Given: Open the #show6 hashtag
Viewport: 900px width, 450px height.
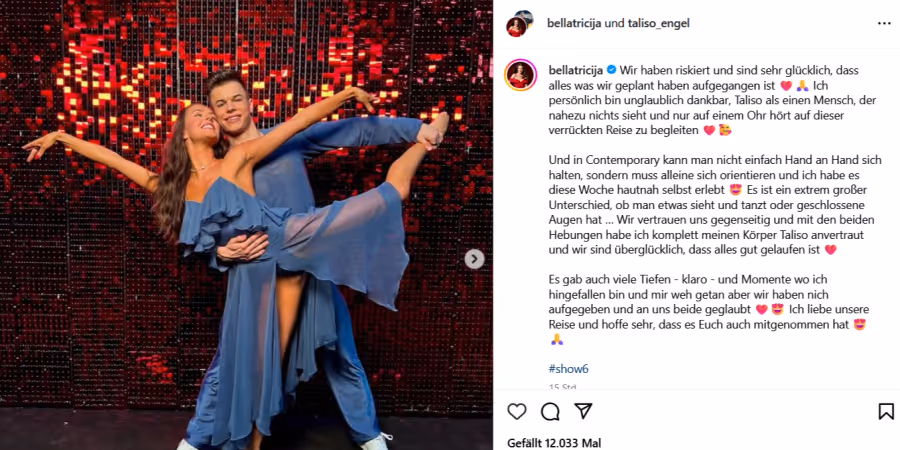Looking at the screenshot, I should [x=568, y=368].
